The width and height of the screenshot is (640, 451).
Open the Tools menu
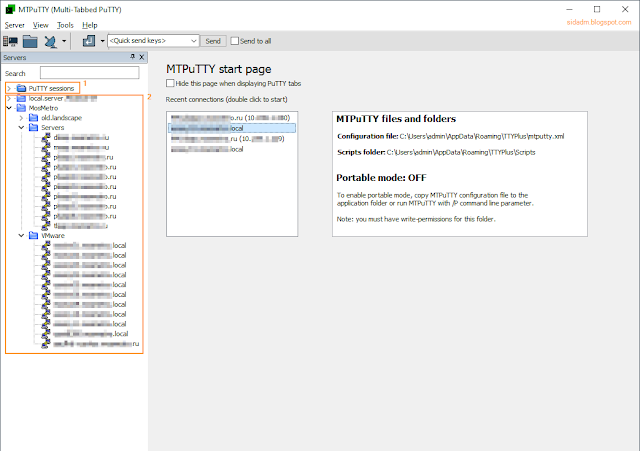pos(65,25)
